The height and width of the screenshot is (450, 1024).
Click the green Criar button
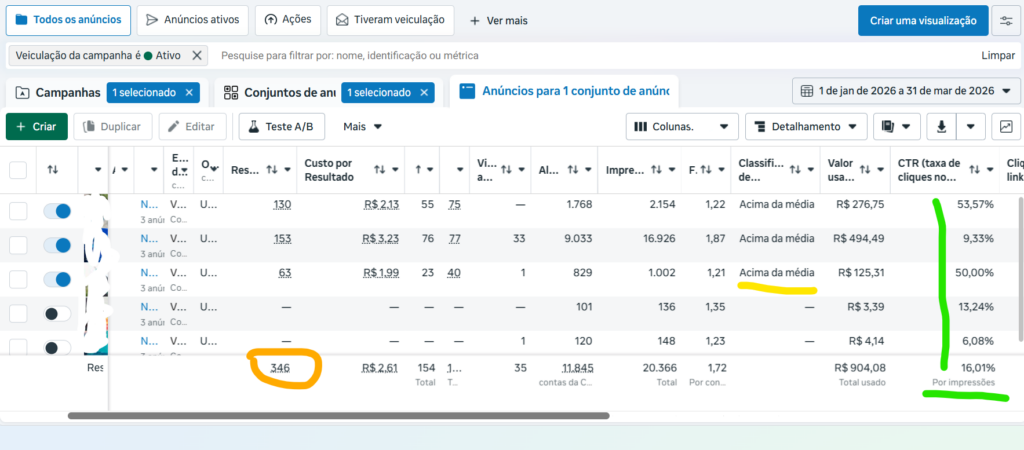click(x=37, y=127)
